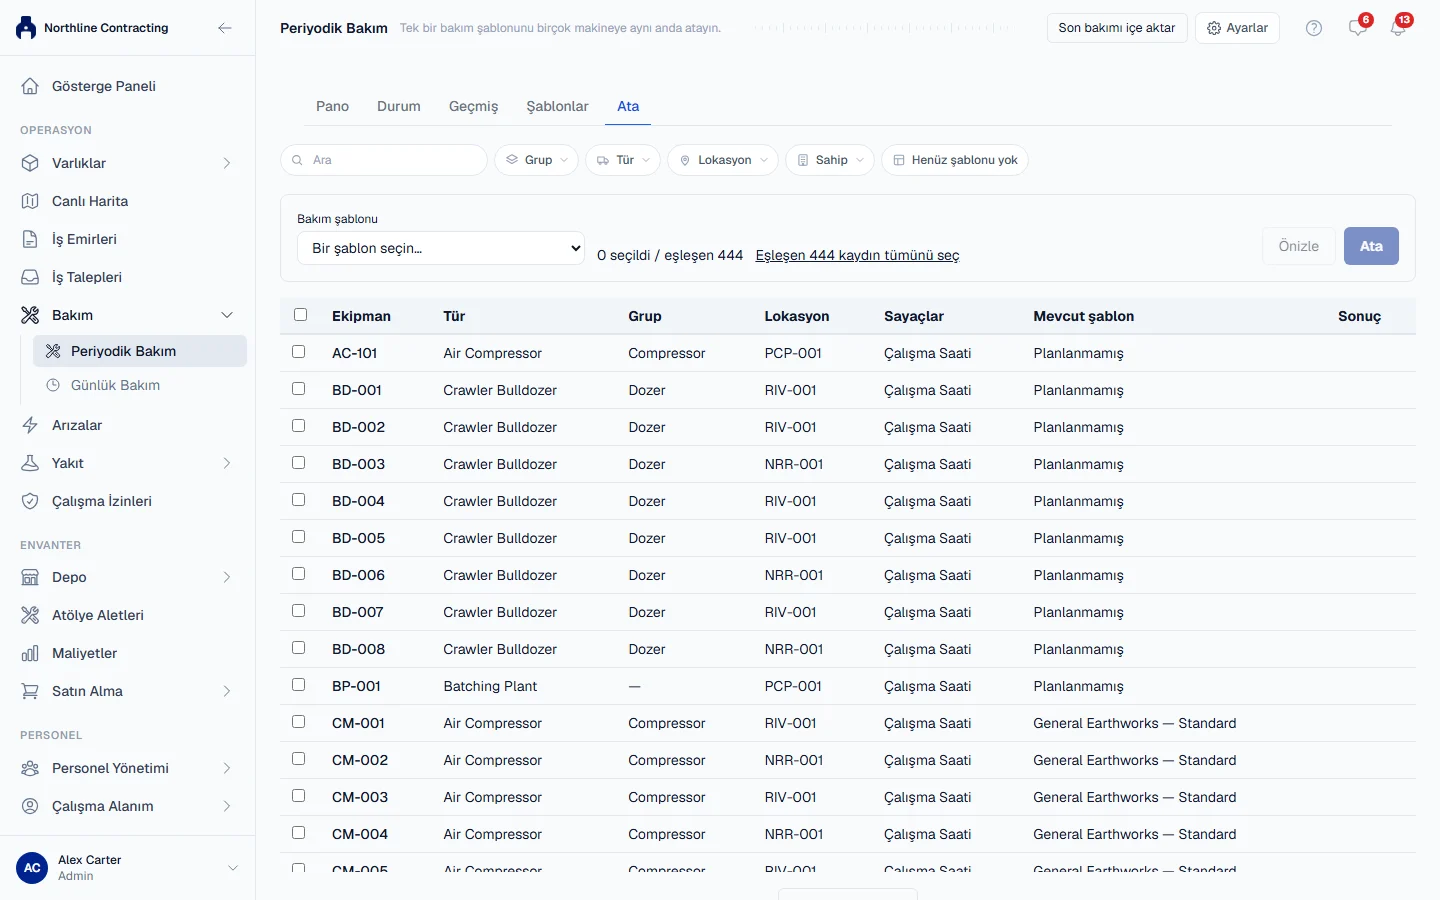The image size is (1440, 900).
Task: Click the İş Talepleri inbox icon
Action: pyautogui.click(x=30, y=277)
